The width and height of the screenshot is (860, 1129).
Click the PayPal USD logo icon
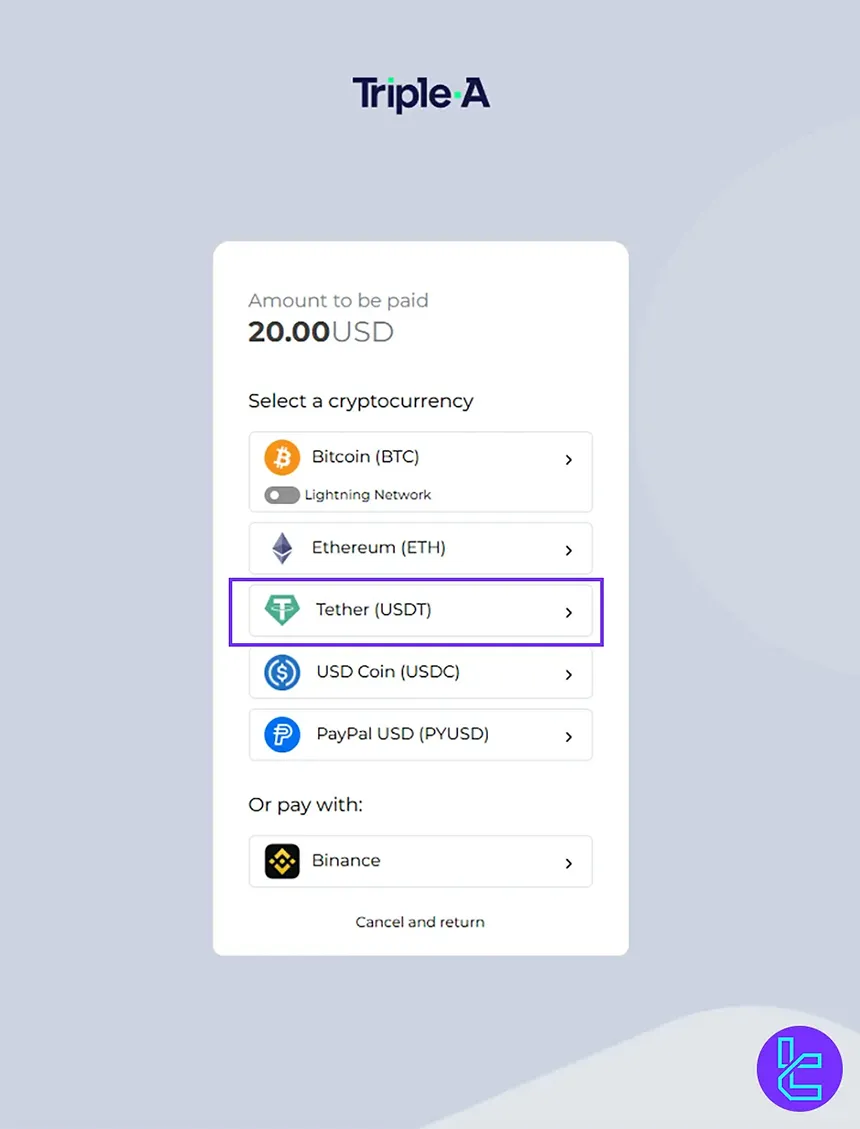pos(281,734)
